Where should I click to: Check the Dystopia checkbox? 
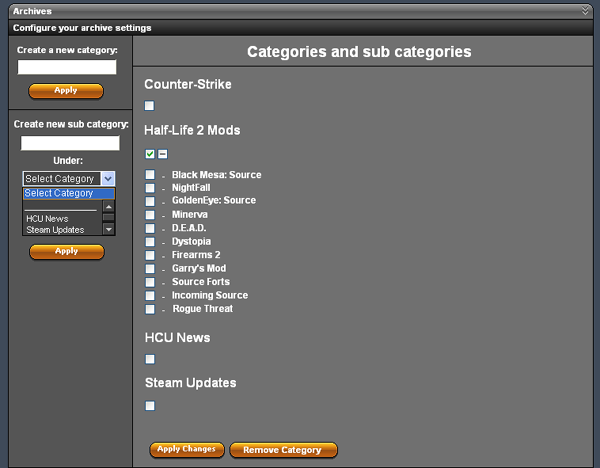click(x=150, y=241)
